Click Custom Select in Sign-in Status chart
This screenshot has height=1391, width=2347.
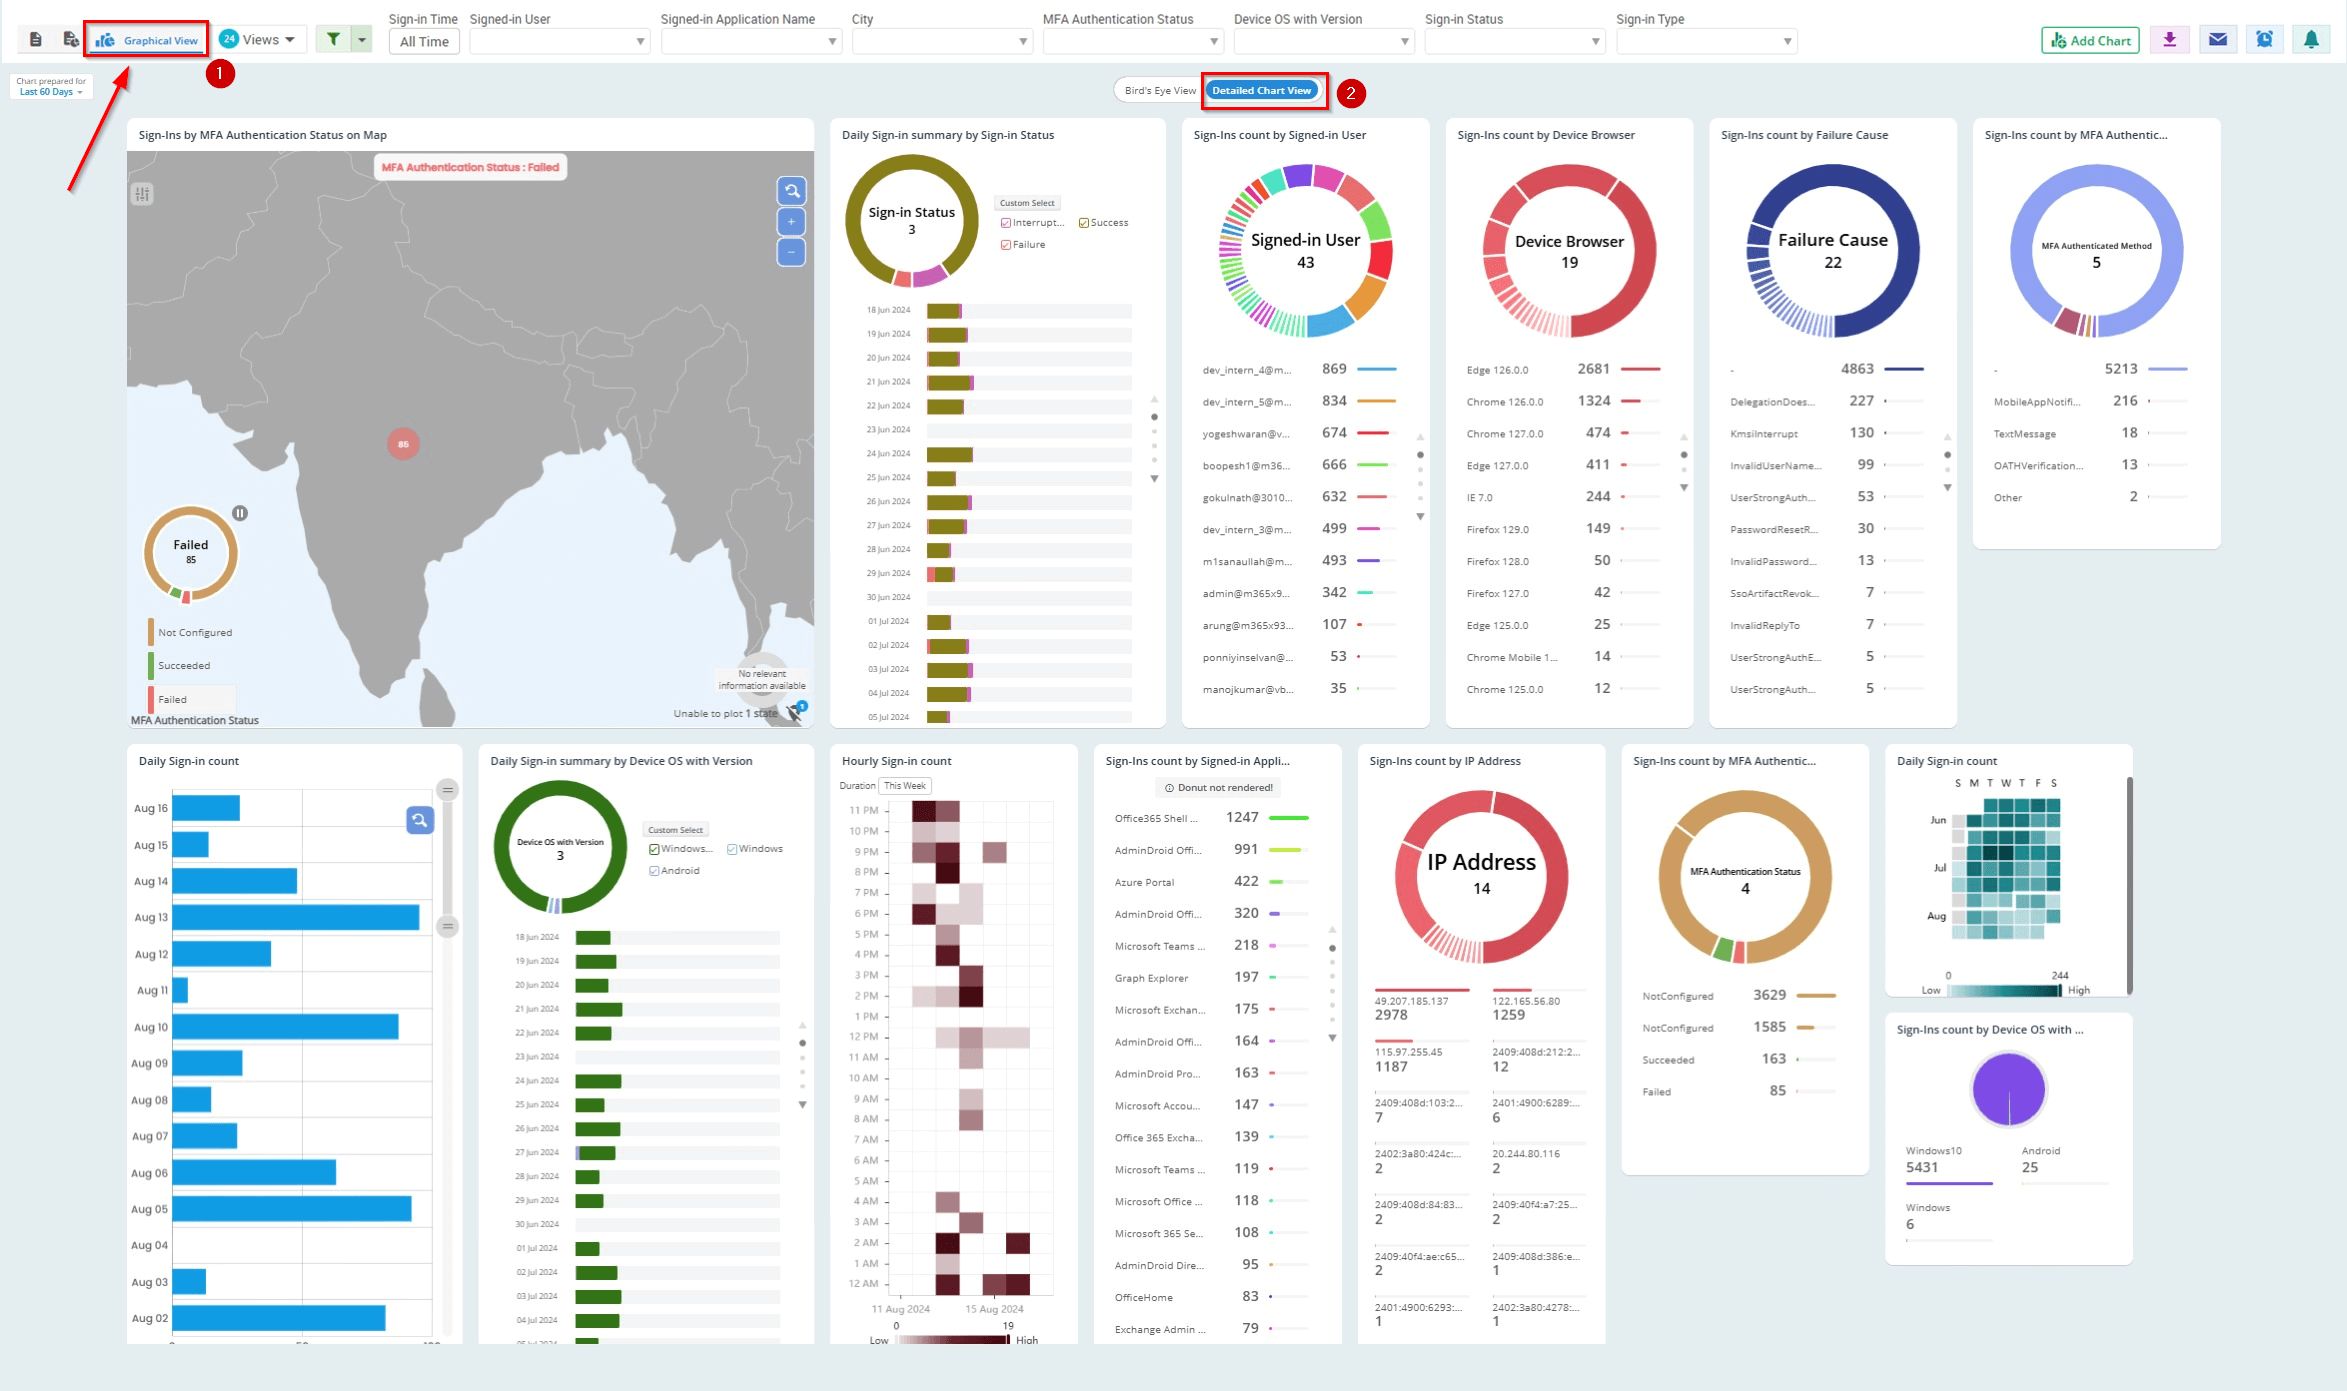click(1026, 202)
